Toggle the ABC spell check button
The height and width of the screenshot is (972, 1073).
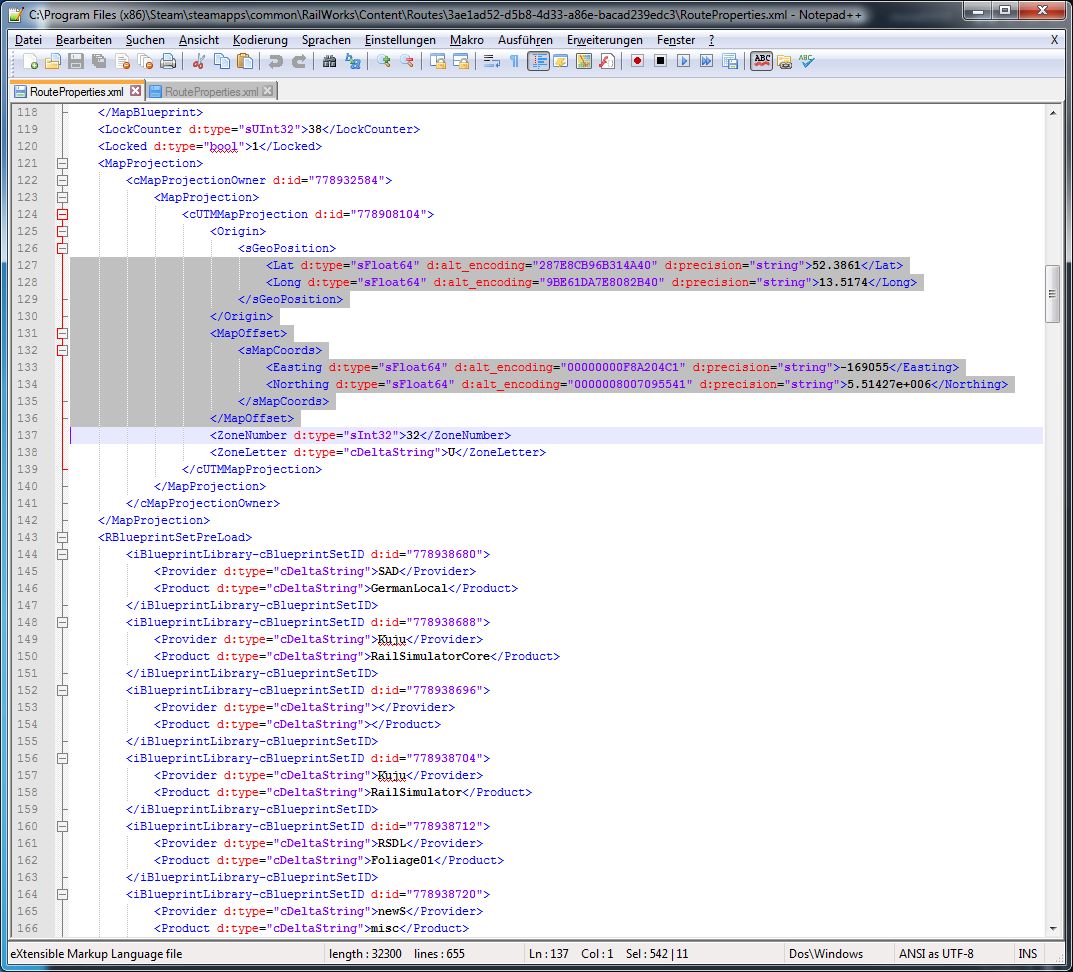pyautogui.click(x=762, y=62)
